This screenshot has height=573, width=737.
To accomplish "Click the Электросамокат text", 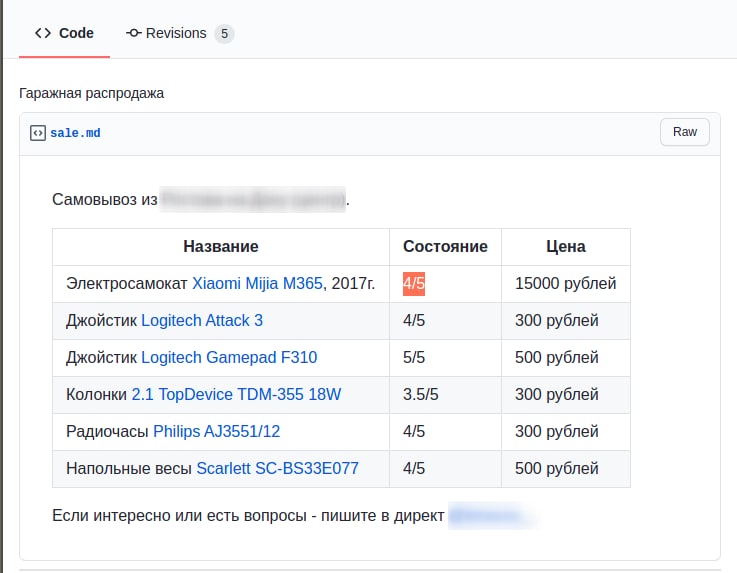I will pos(127,283).
